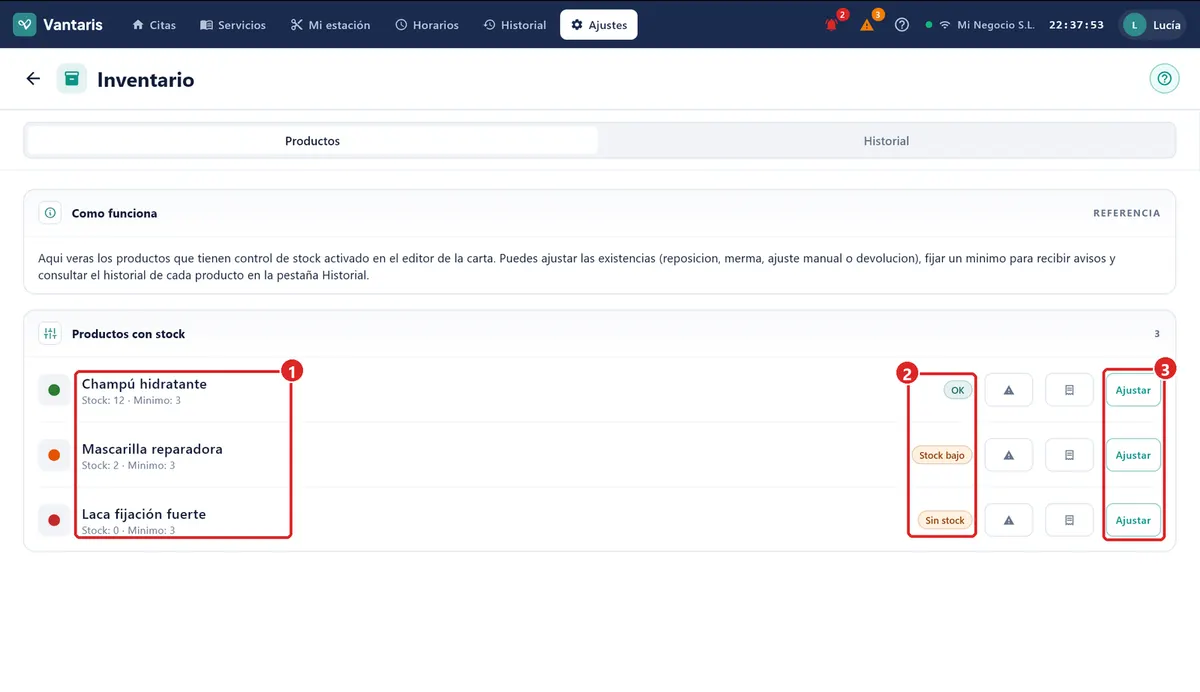Click the Como funciona heading
1200x692 pixels.
click(114, 213)
